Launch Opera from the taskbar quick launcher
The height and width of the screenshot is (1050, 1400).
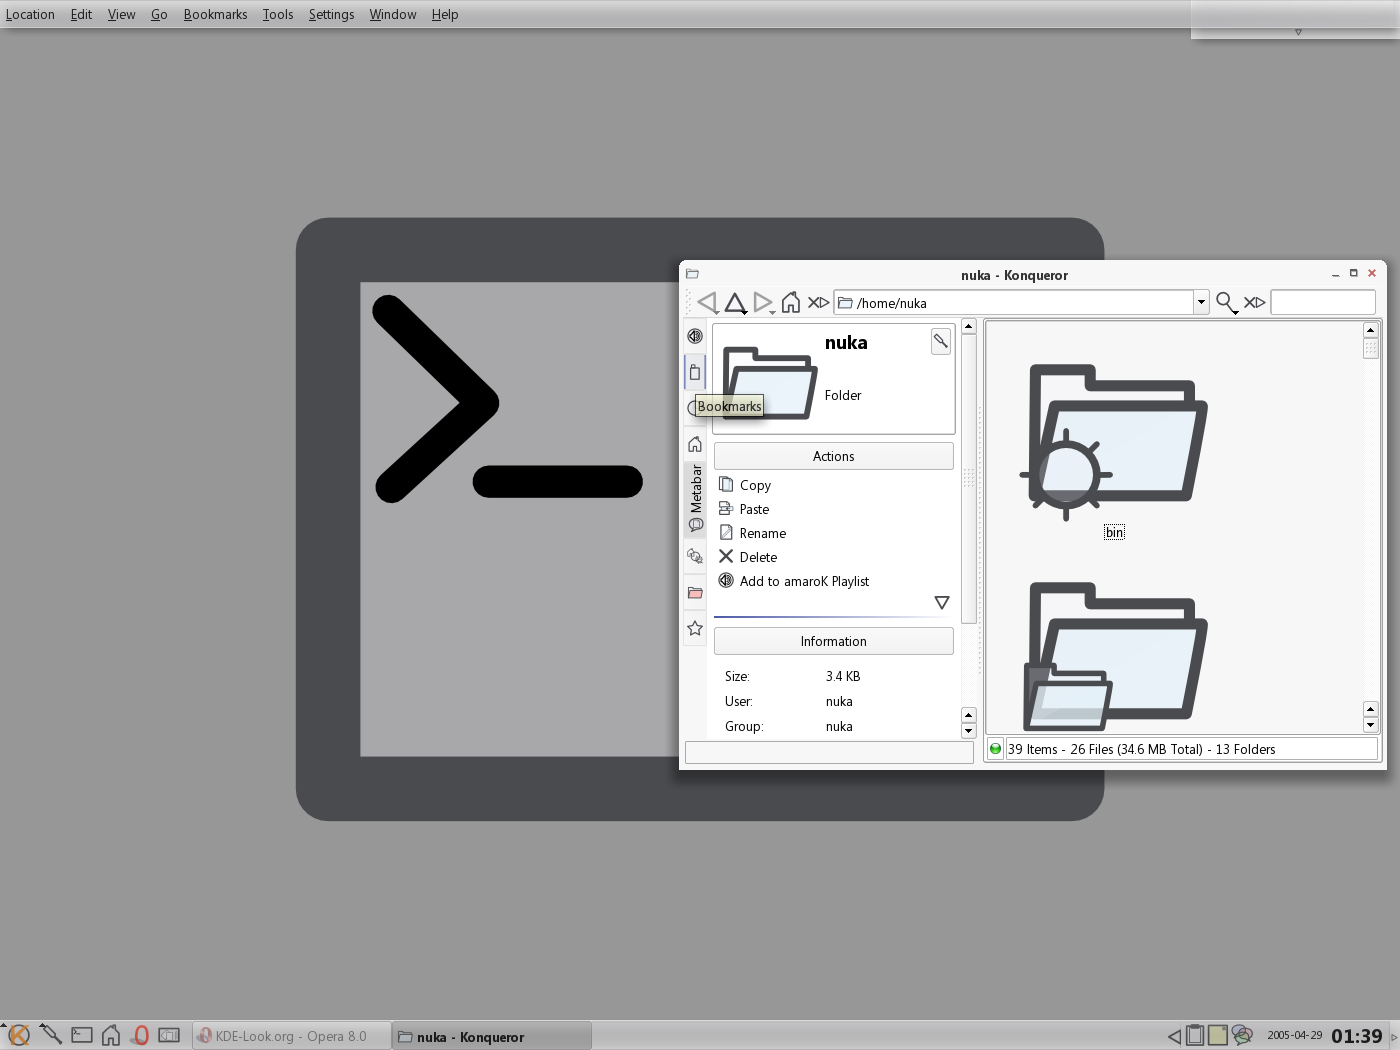point(140,1036)
